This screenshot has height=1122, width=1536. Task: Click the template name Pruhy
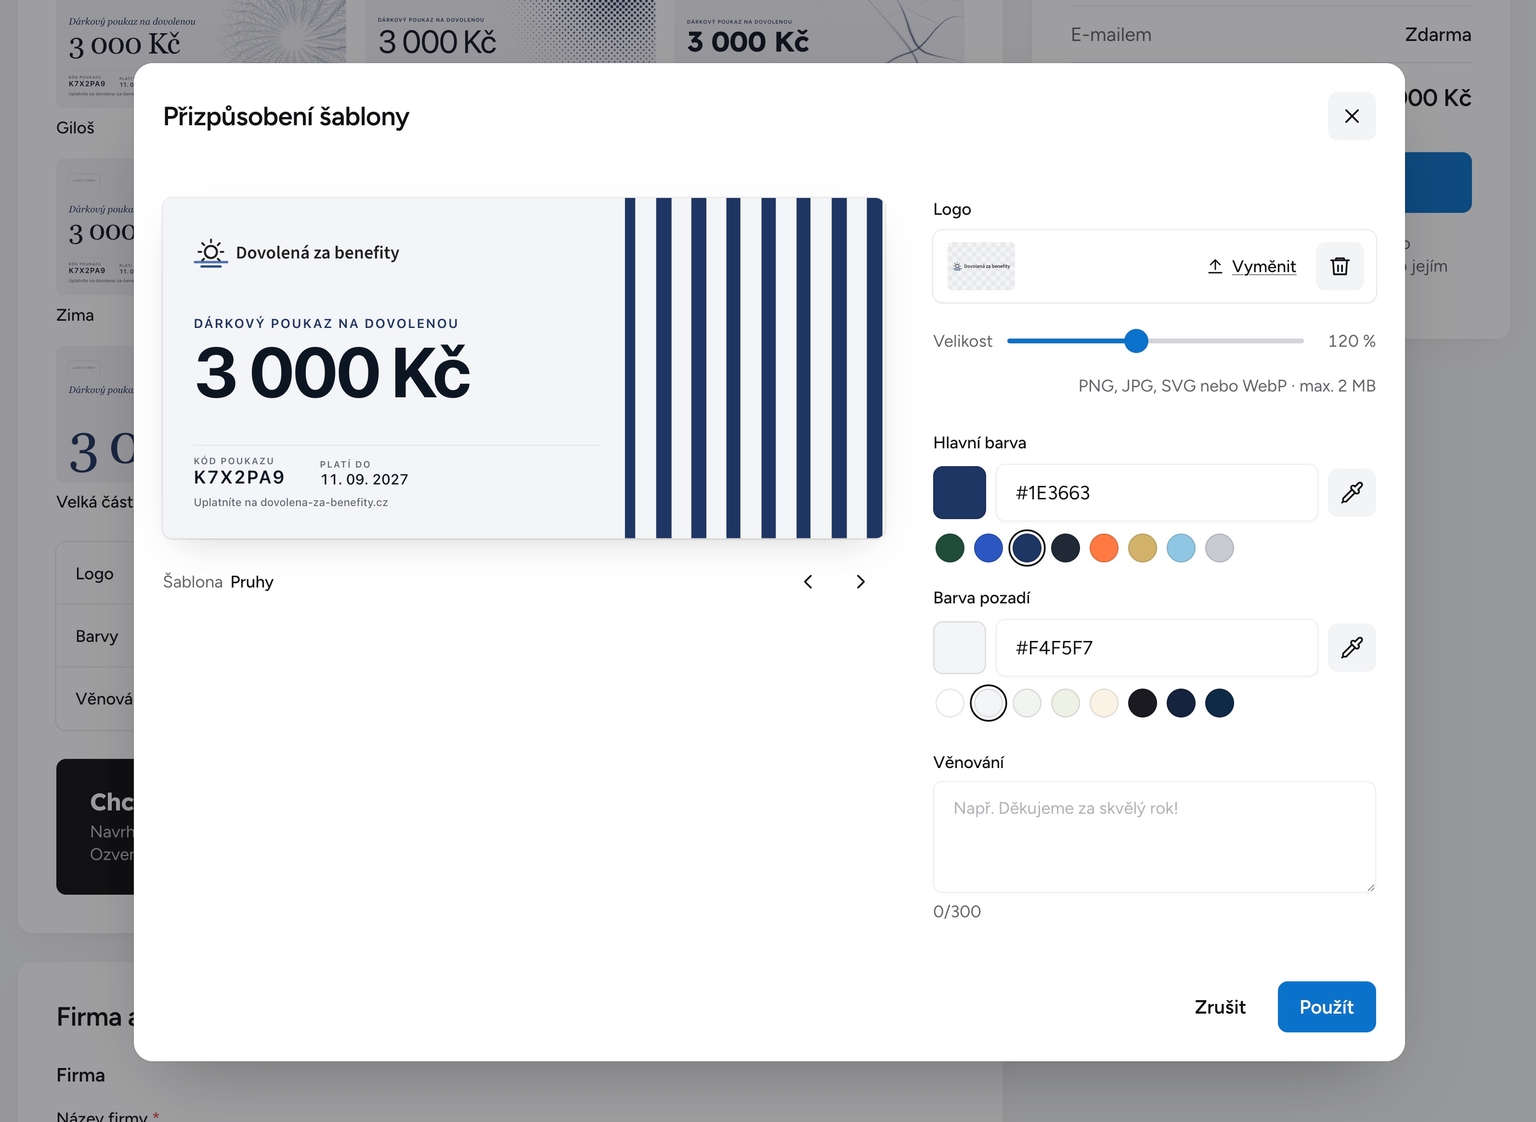pos(252,582)
